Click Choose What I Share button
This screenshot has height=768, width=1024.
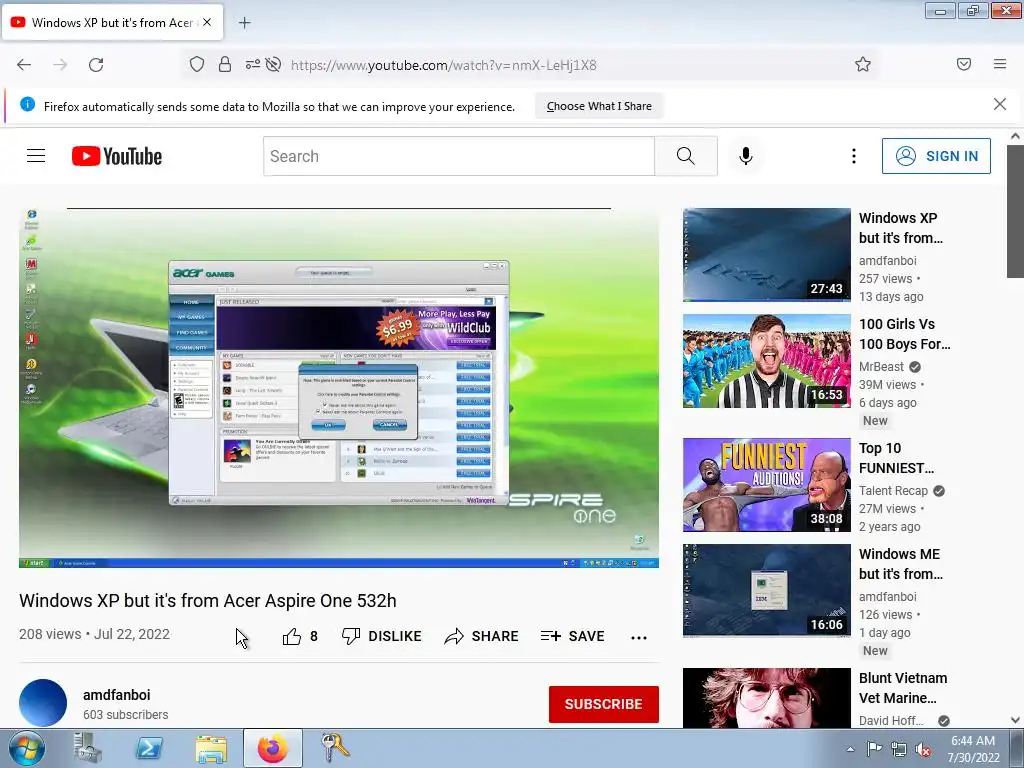(599, 106)
